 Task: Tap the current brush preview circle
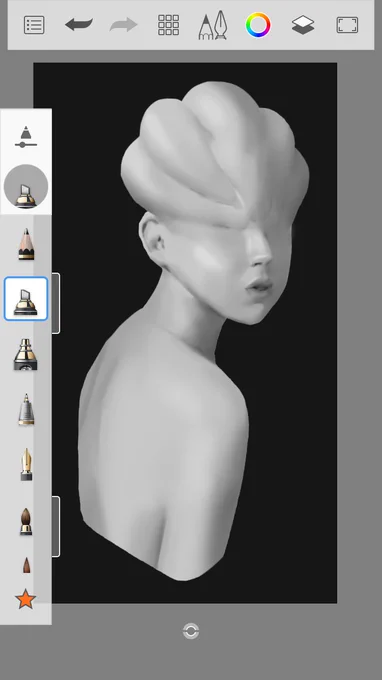26,186
